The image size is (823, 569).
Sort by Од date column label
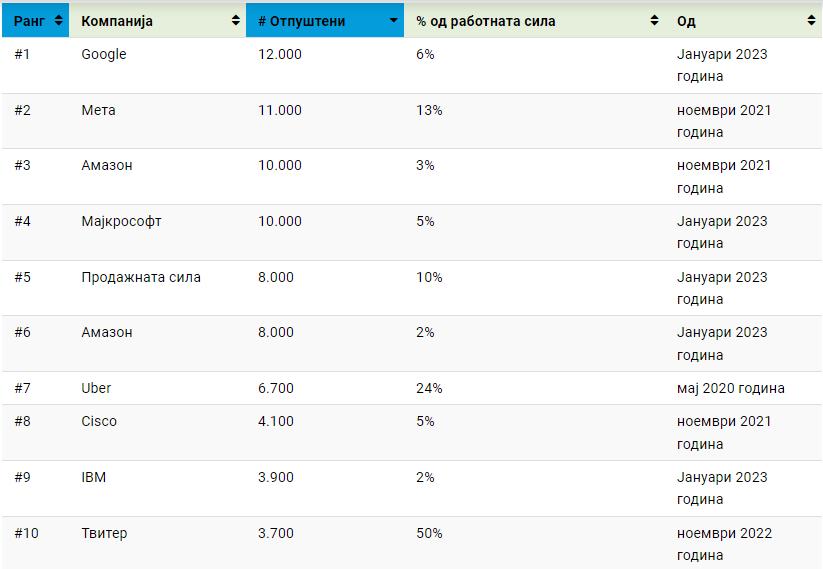click(x=686, y=21)
